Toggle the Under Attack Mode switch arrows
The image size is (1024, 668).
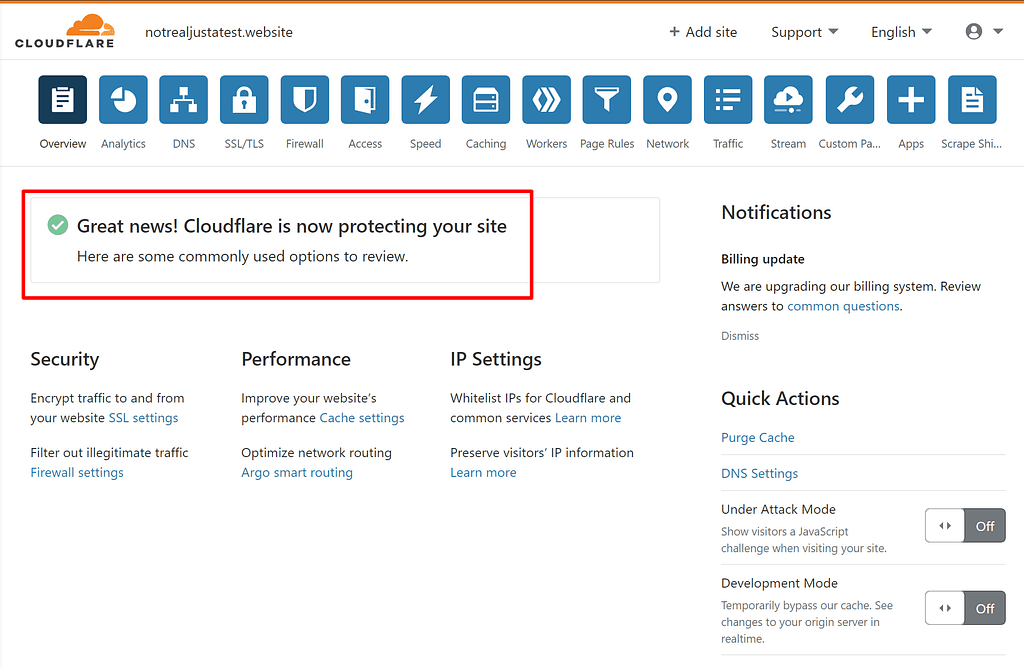(x=944, y=525)
